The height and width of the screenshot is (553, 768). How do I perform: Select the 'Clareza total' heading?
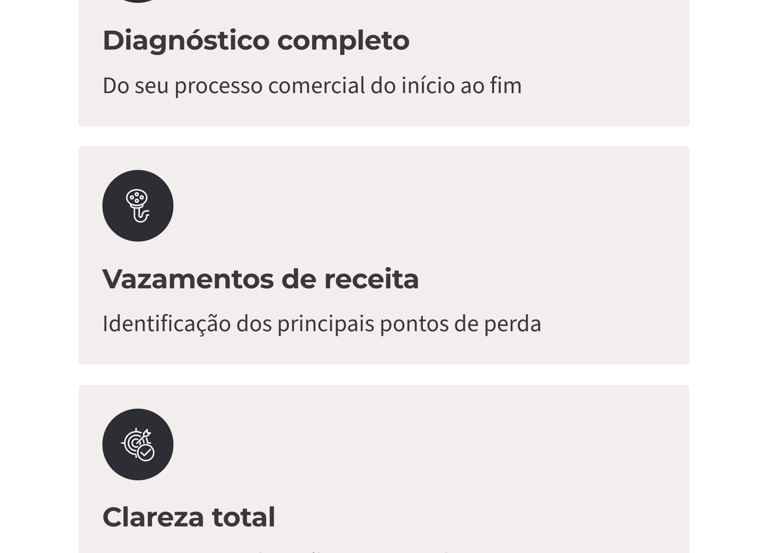coord(188,517)
